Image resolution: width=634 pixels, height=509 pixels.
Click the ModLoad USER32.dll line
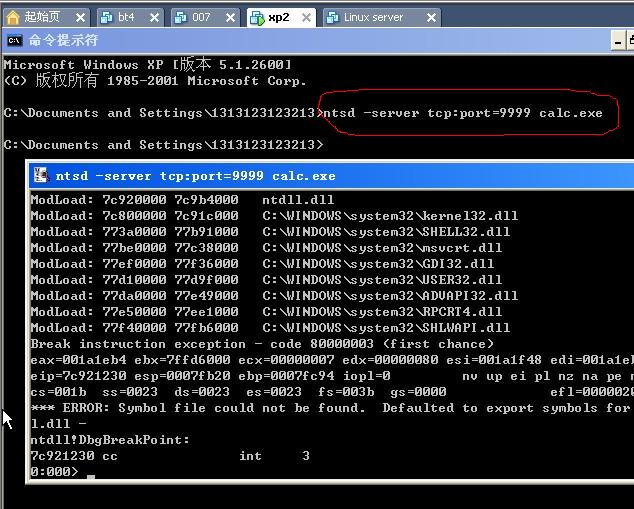point(266,279)
